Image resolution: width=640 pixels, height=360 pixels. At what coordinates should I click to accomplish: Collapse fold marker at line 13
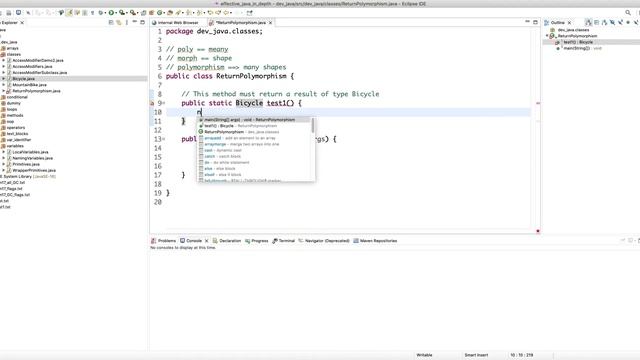164,139
